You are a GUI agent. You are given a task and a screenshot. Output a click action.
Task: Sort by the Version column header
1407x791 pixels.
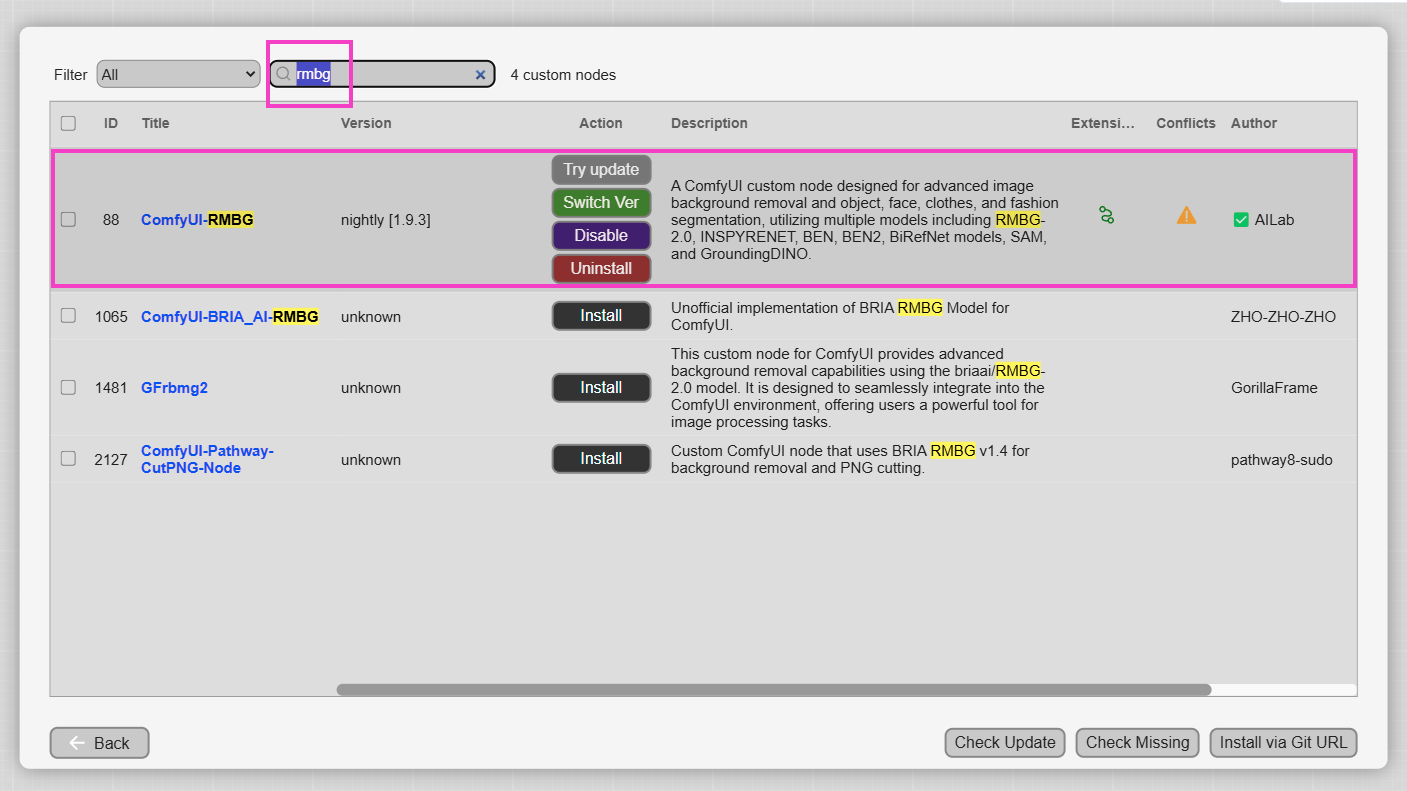366,123
